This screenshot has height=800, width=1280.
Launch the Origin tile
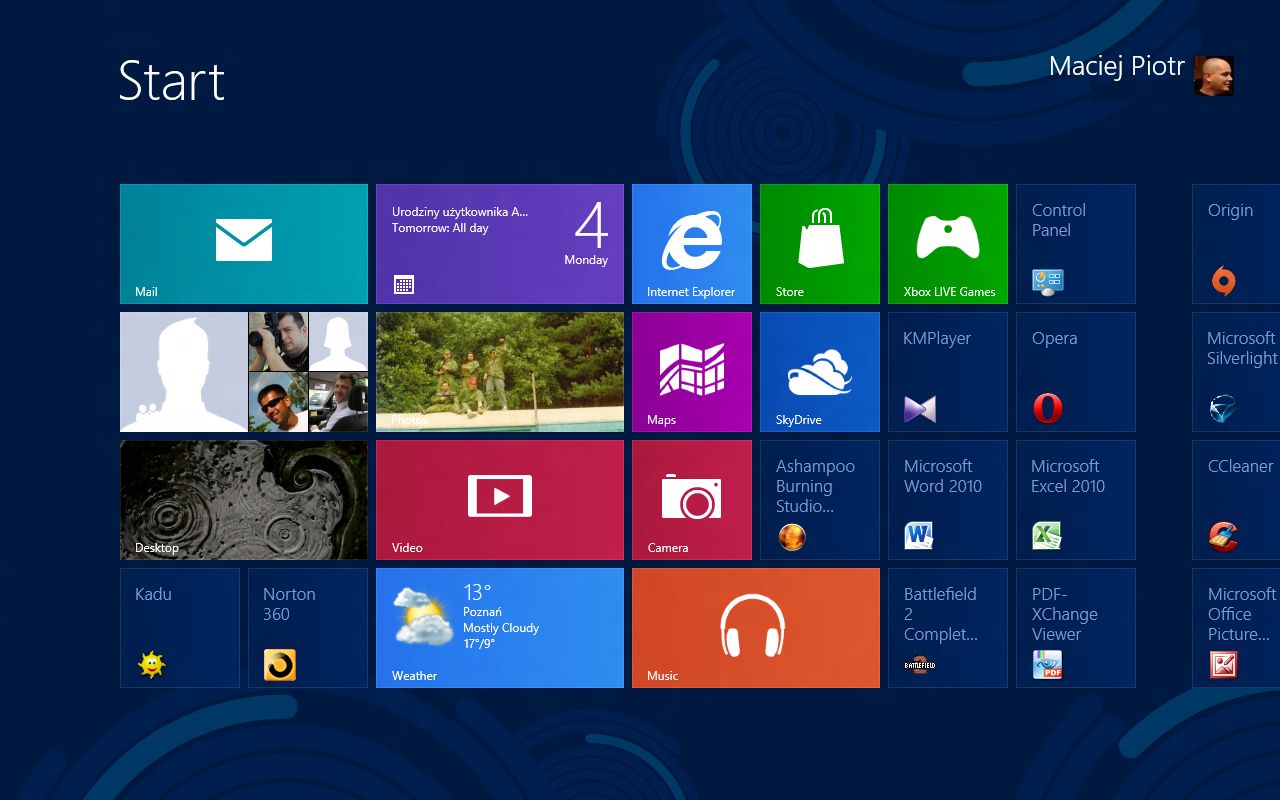pyautogui.click(x=1236, y=244)
